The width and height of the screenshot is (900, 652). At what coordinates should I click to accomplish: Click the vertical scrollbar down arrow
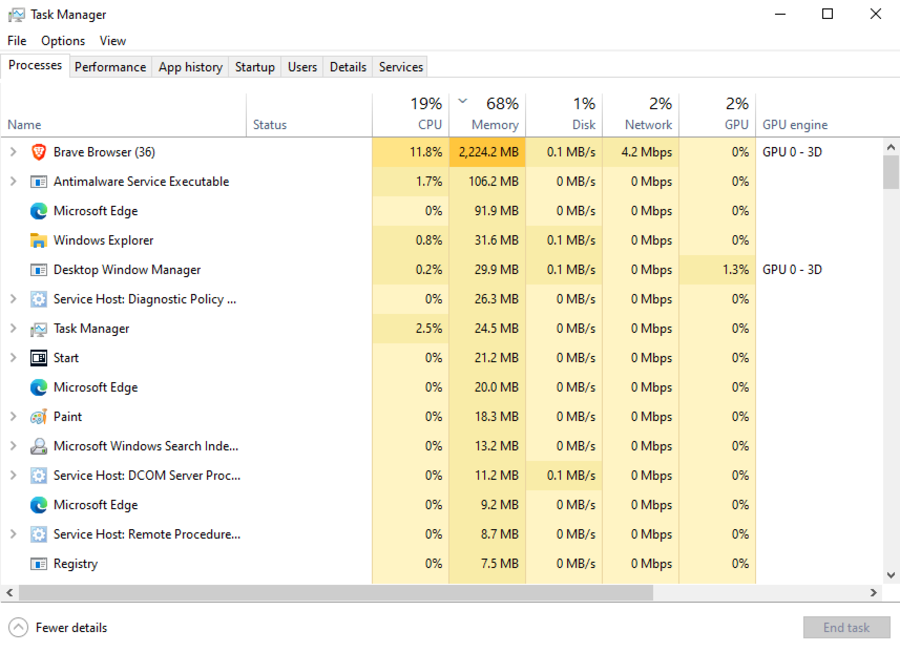tap(891, 575)
